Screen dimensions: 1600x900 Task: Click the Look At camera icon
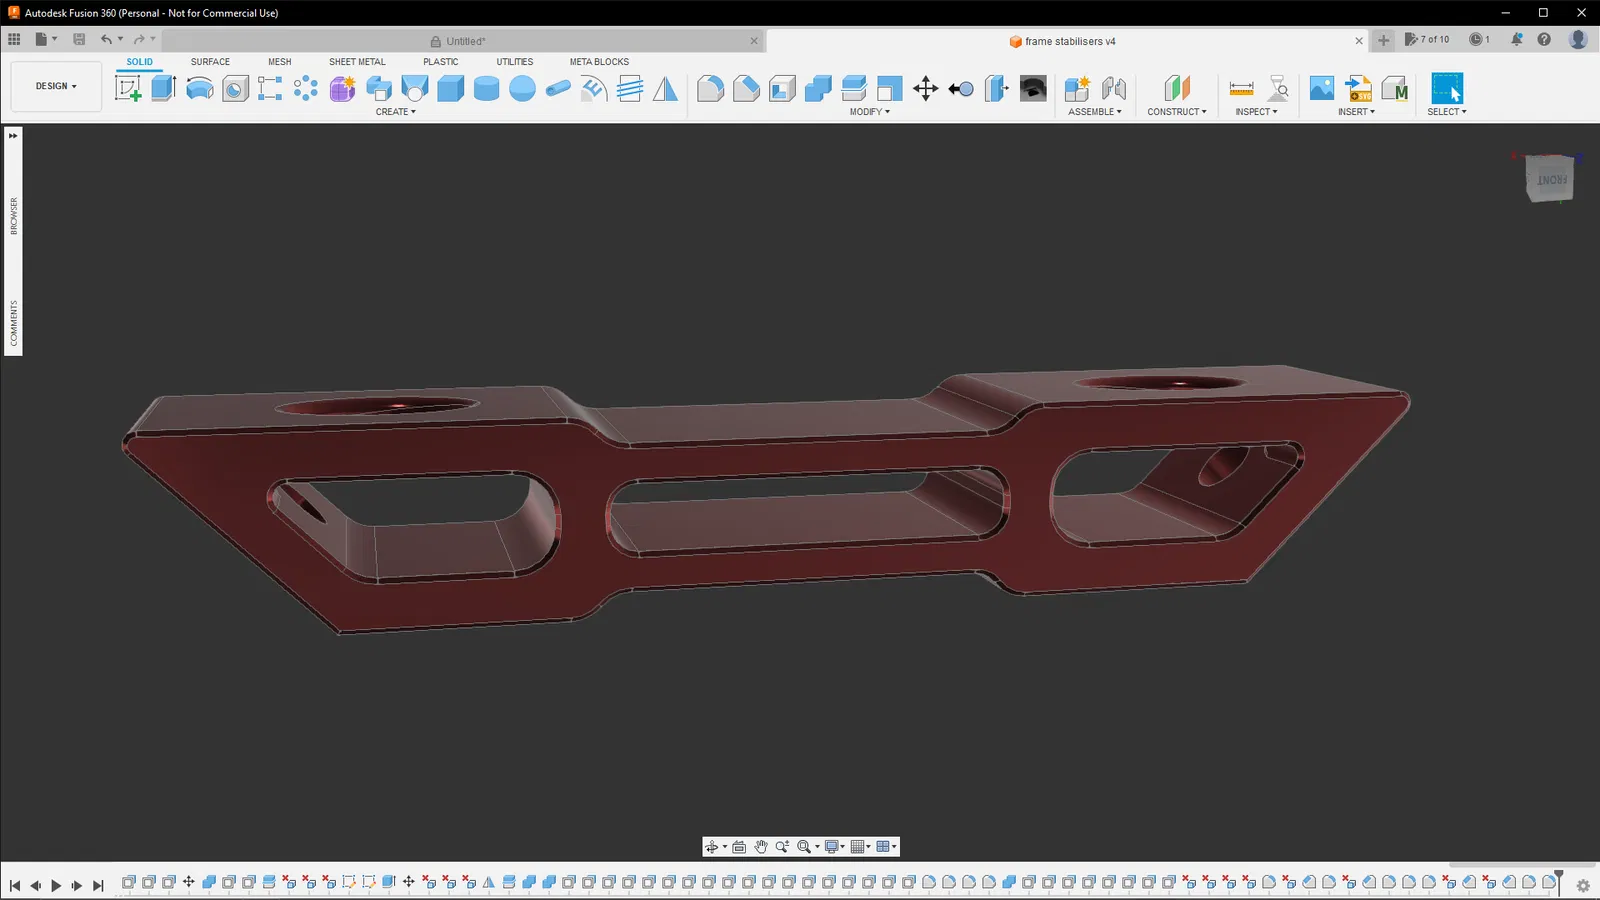click(x=739, y=847)
